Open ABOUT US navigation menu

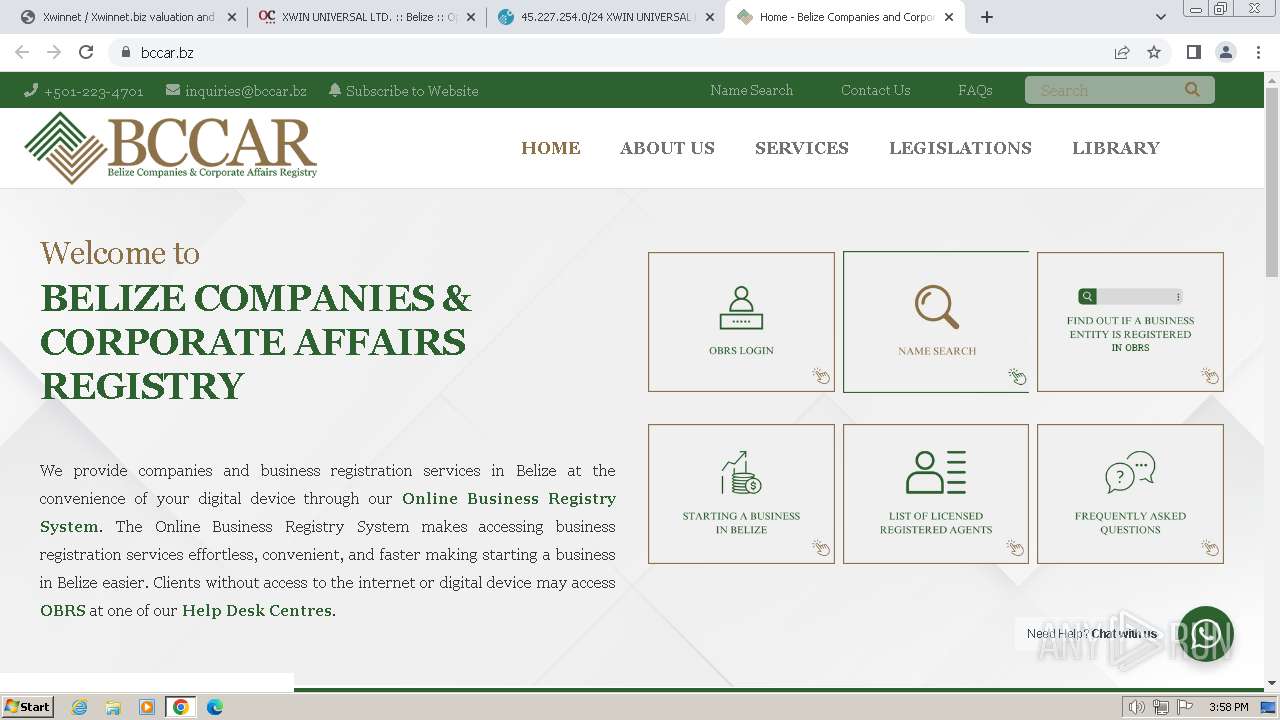pyautogui.click(x=667, y=148)
